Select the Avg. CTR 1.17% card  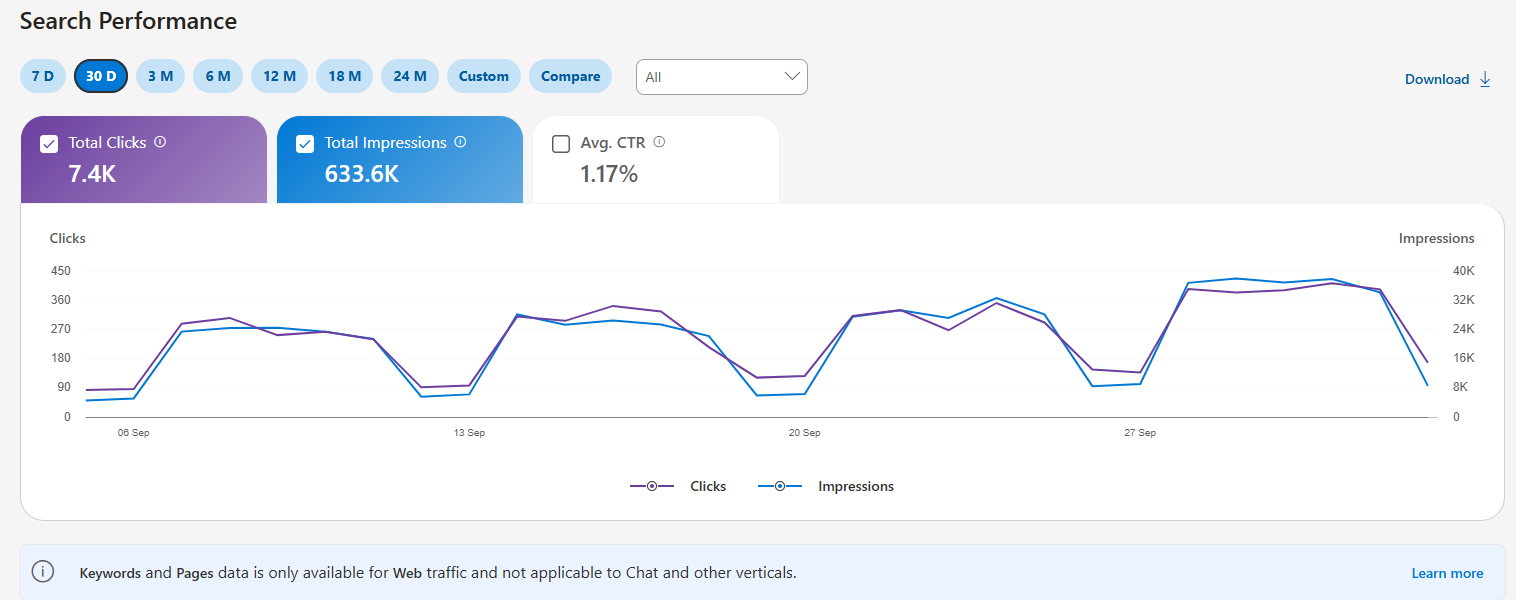click(656, 160)
